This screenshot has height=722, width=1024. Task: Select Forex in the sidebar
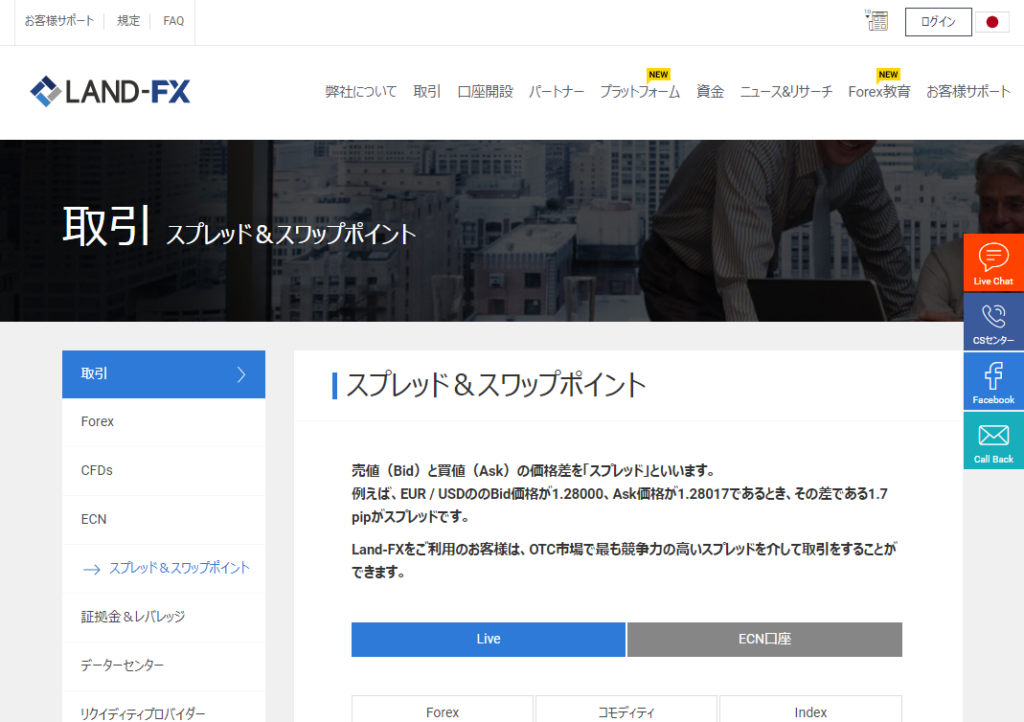(x=163, y=422)
